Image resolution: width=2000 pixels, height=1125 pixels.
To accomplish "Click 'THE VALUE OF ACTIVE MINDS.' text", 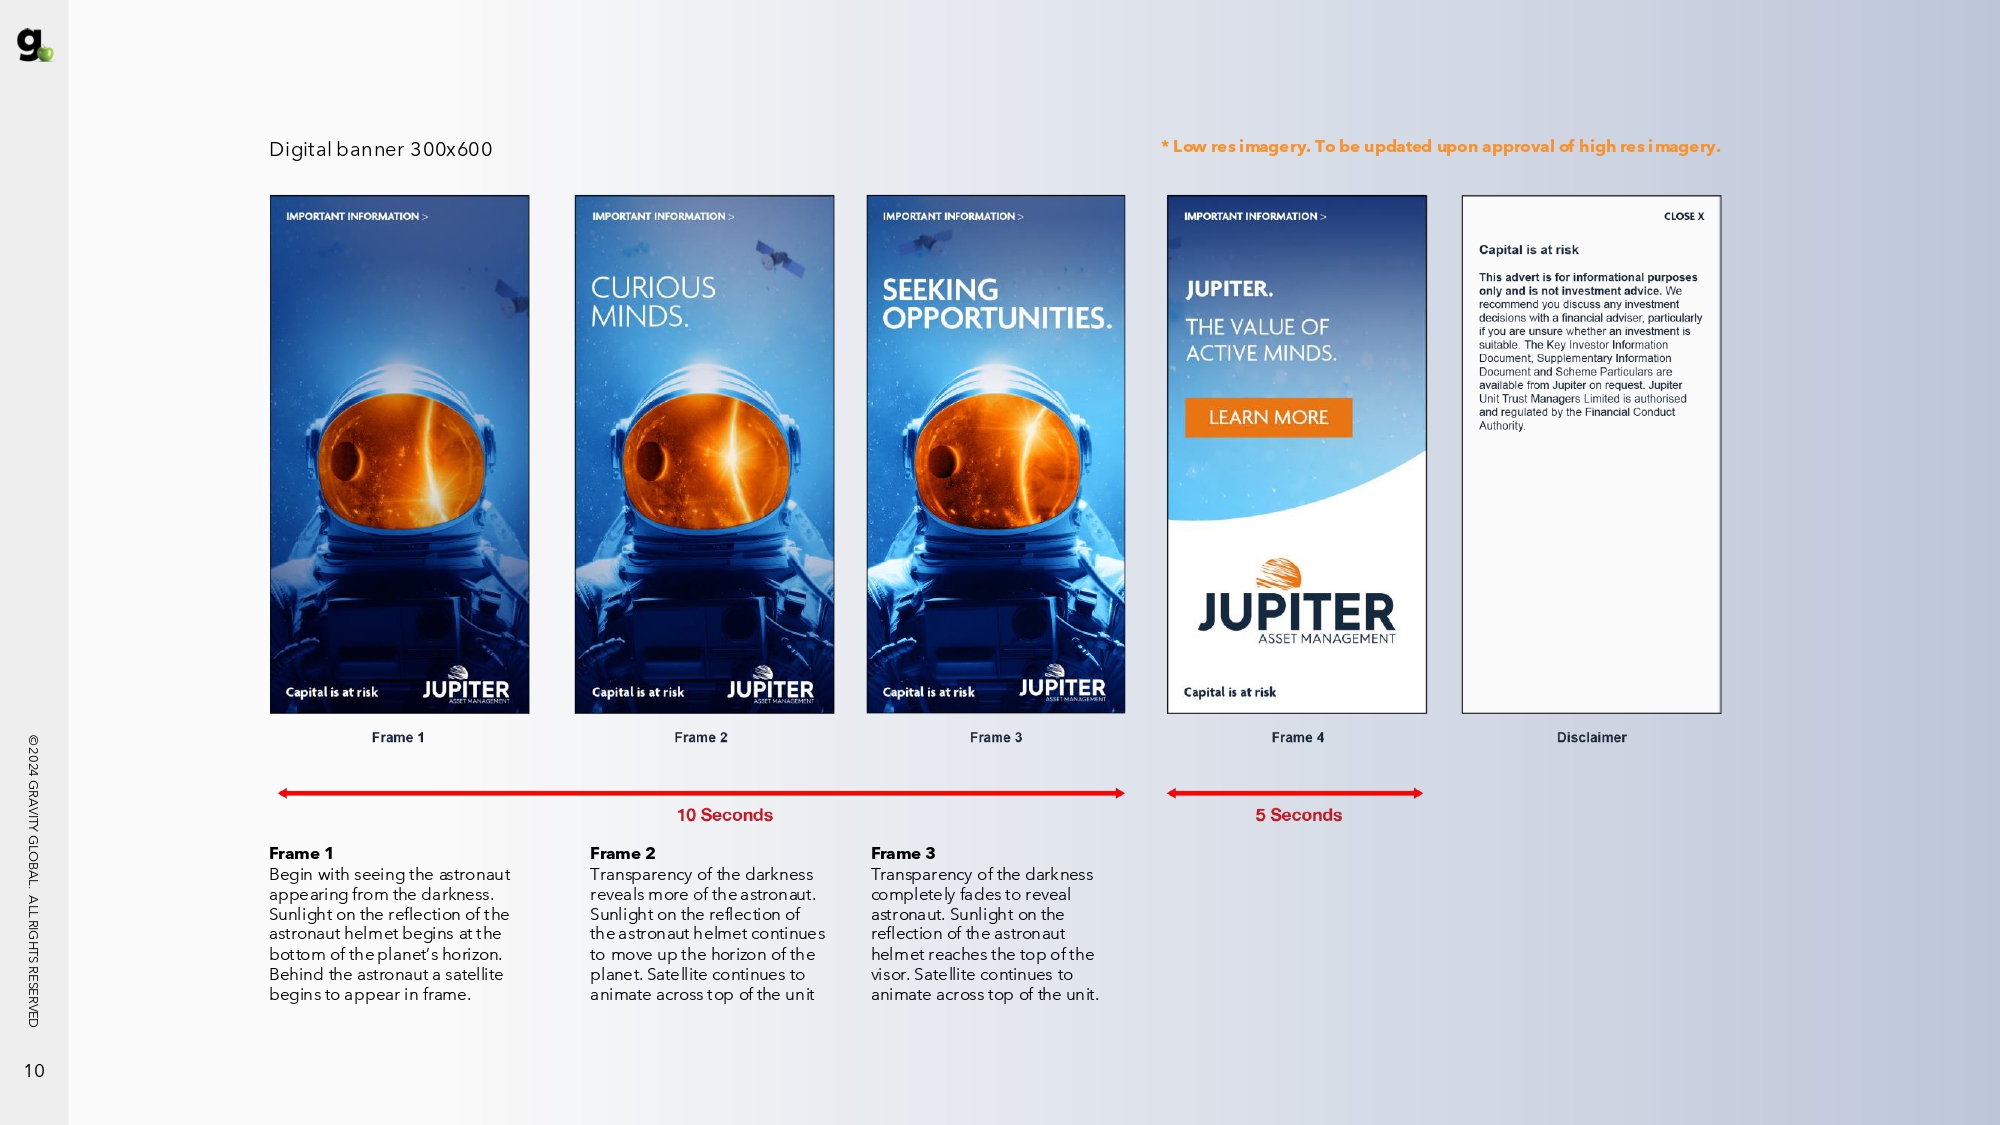I will tap(1261, 340).
